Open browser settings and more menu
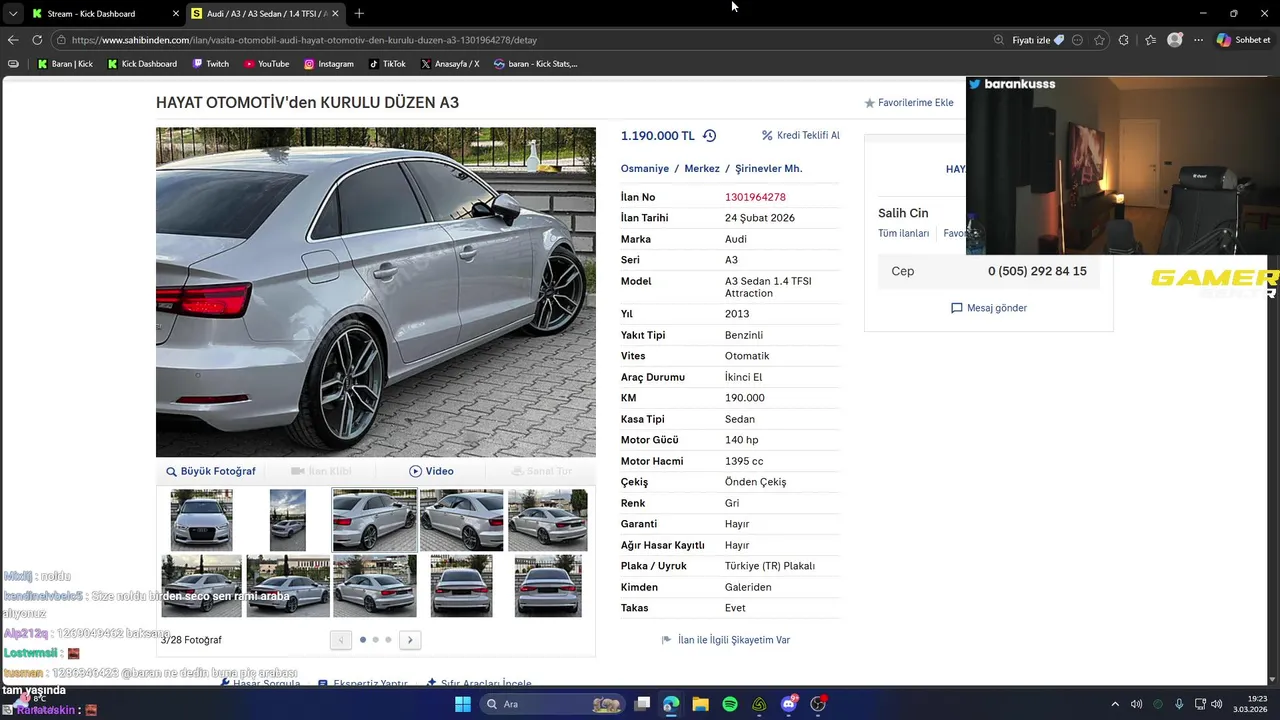This screenshot has width=1280, height=720. (x=1198, y=40)
